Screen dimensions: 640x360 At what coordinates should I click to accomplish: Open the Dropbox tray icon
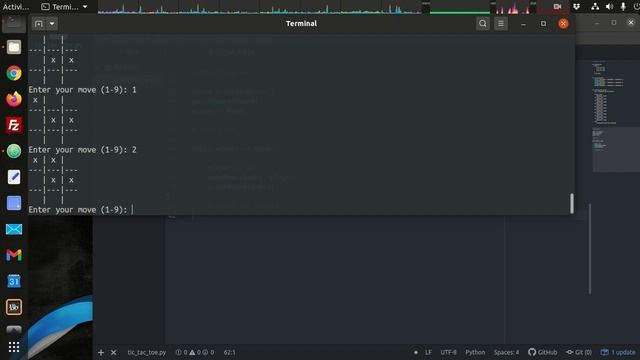tap(576, 7)
